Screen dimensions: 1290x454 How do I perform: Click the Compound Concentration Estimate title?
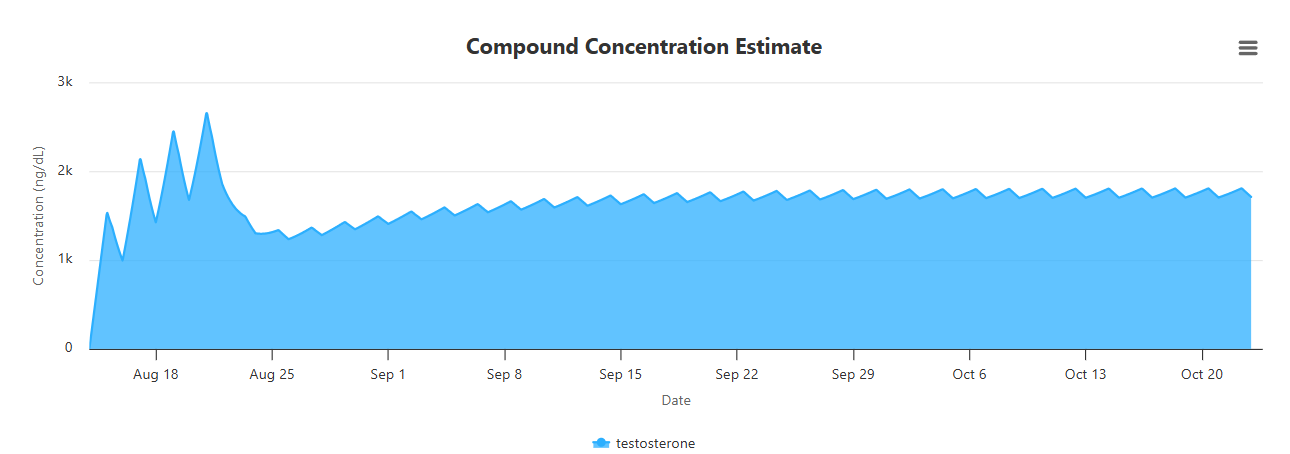coord(644,47)
